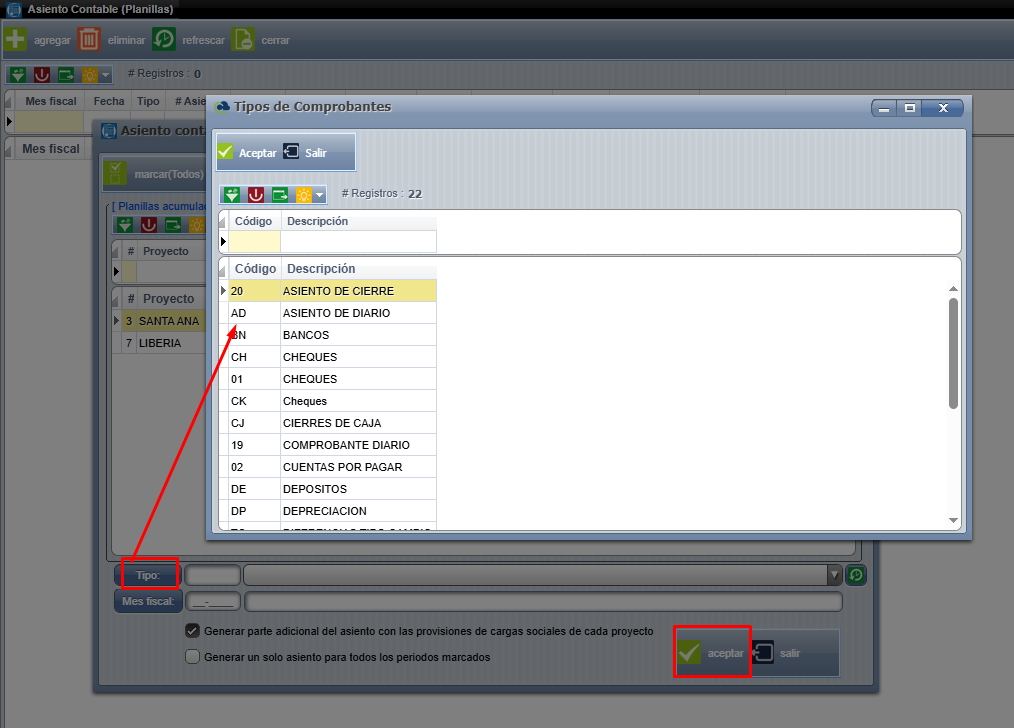Click green filter icon under Planillas acumuladas
Image resolution: width=1014 pixels, height=728 pixels.
tap(125, 225)
